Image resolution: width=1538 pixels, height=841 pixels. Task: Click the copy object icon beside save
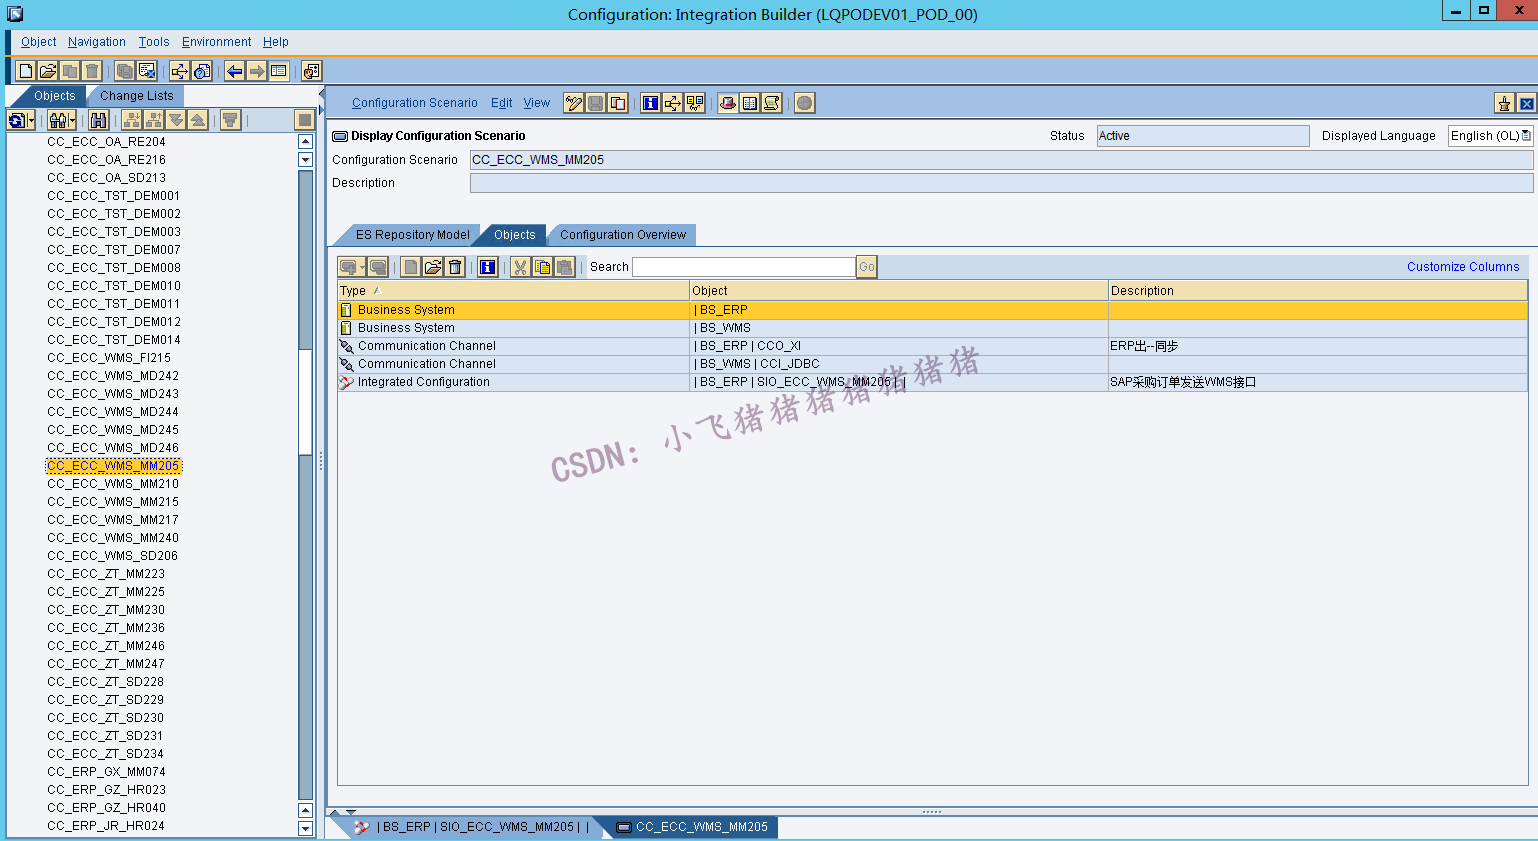[618, 103]
